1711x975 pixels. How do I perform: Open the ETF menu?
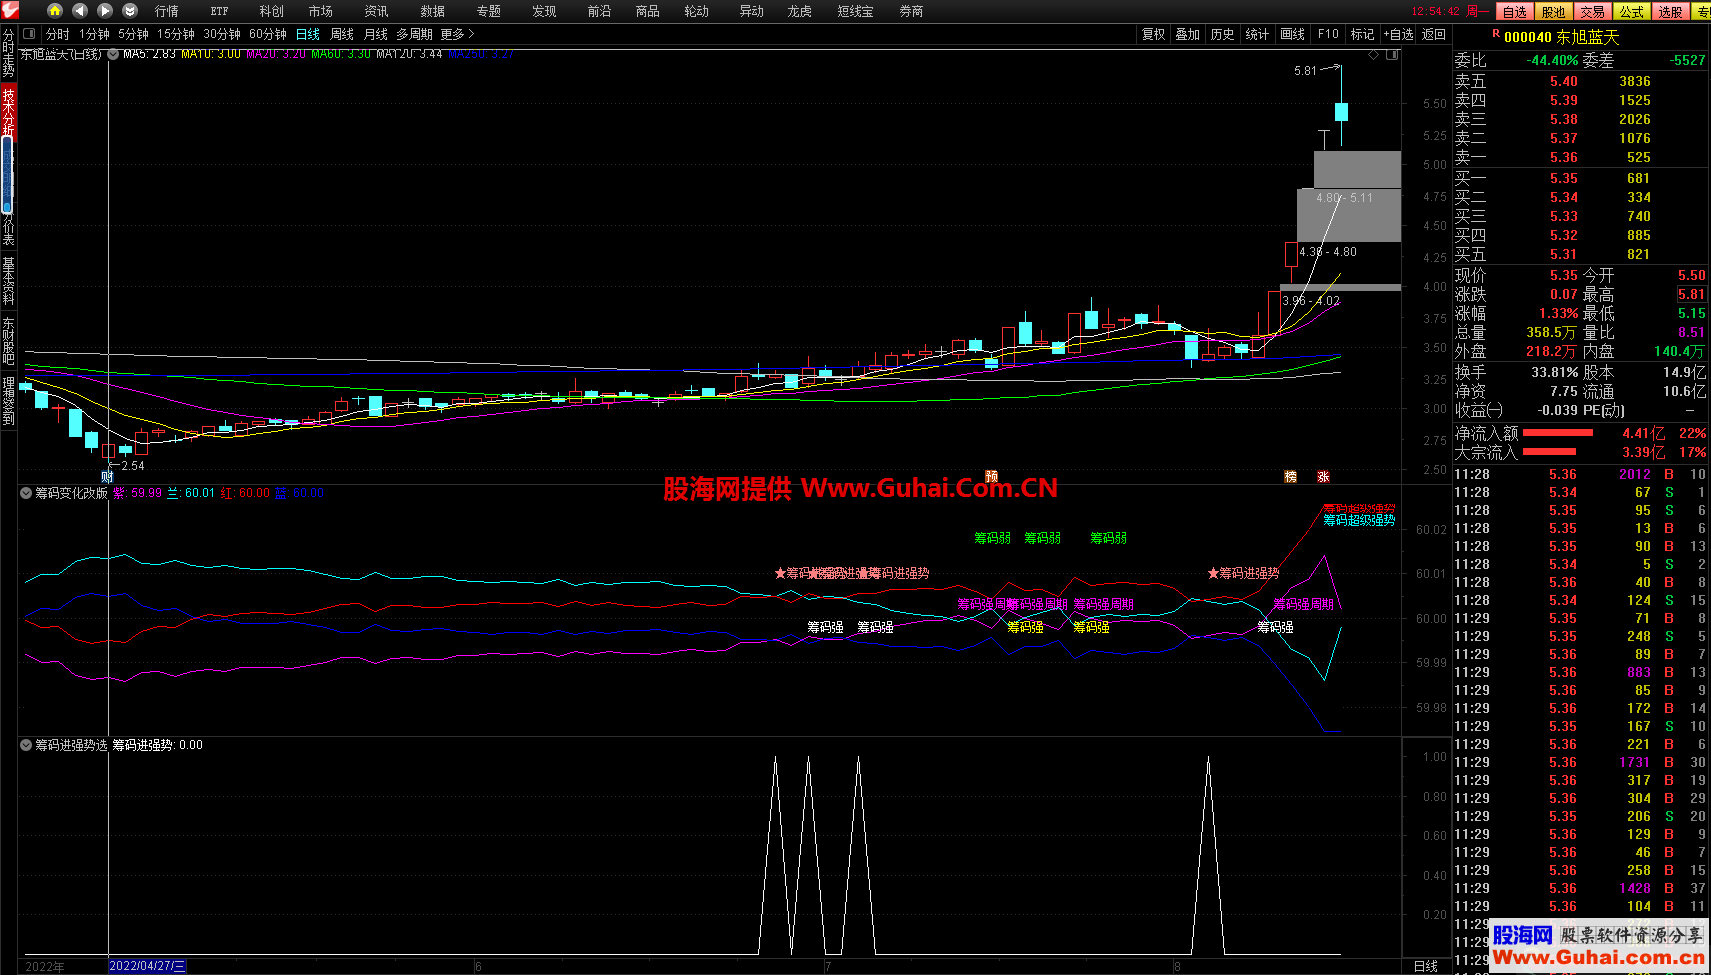tap(219, 11)
